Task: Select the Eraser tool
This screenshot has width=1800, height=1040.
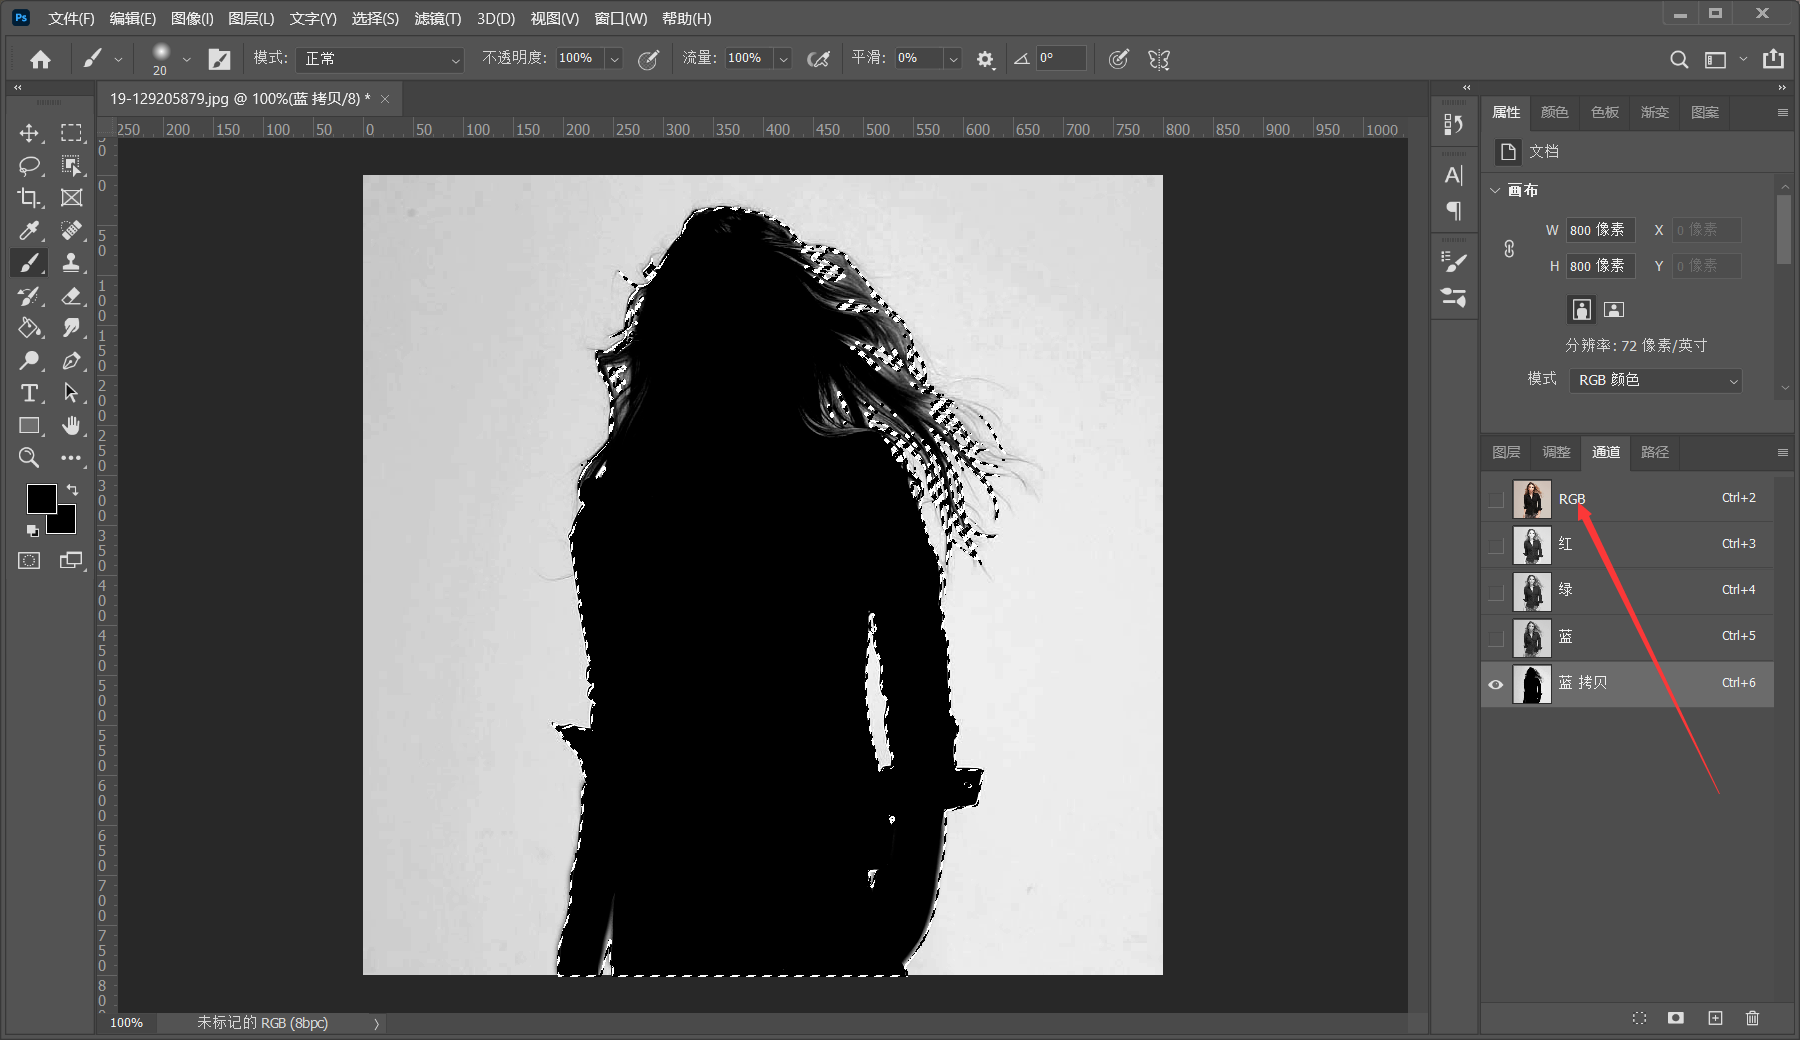Action: (x=71, y=296)
